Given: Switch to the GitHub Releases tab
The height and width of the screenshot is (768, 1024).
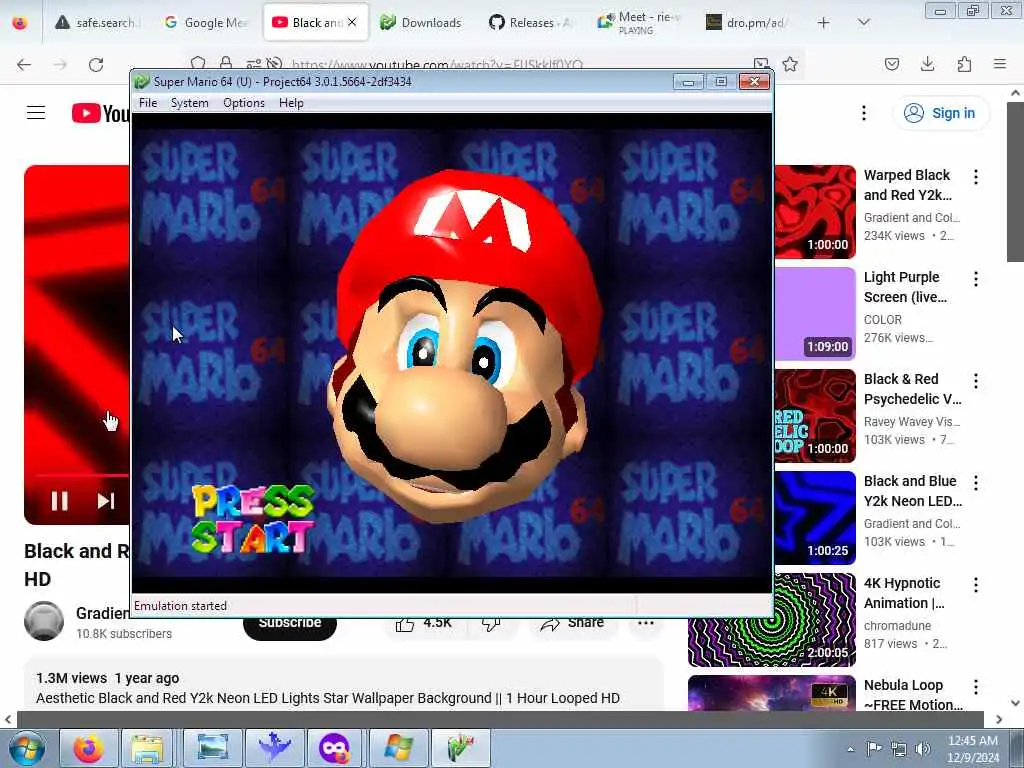Looking at the screenshot, I should click(x=530, y=23).
